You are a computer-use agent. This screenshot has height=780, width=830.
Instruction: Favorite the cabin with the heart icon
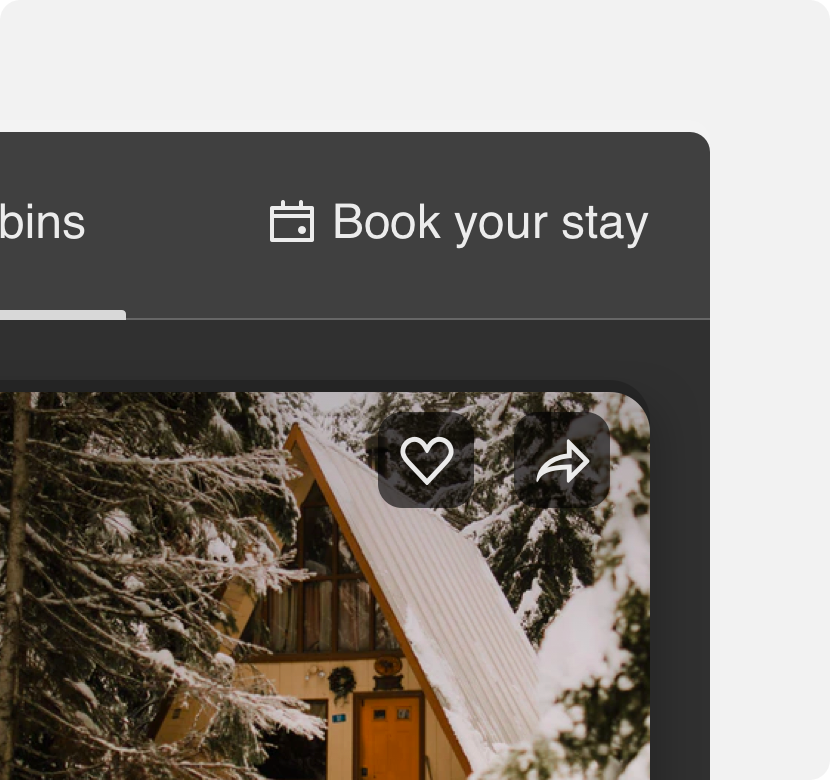tap(426, 460)
